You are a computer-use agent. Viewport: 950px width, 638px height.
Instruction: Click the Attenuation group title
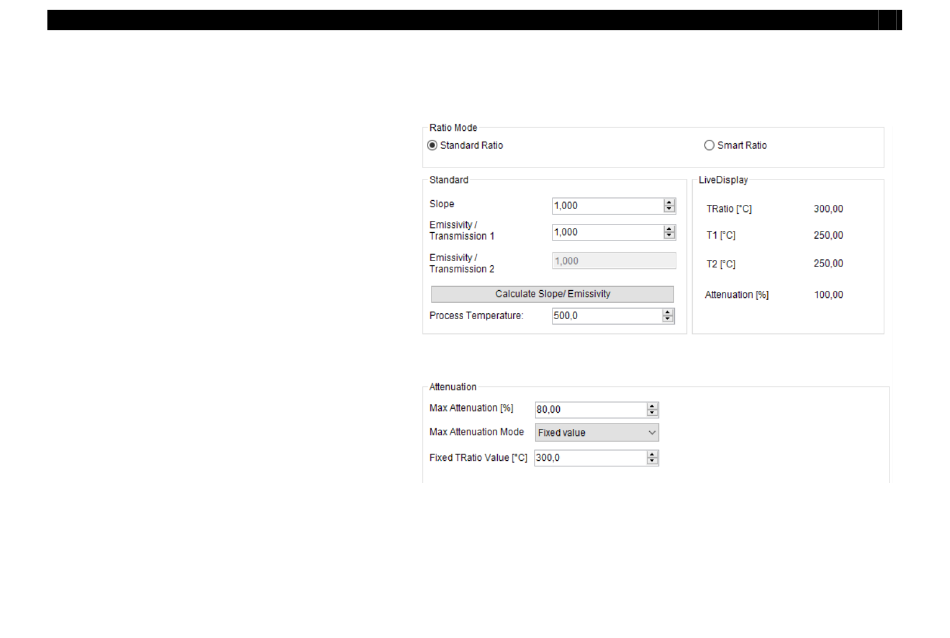coord(453,387)
